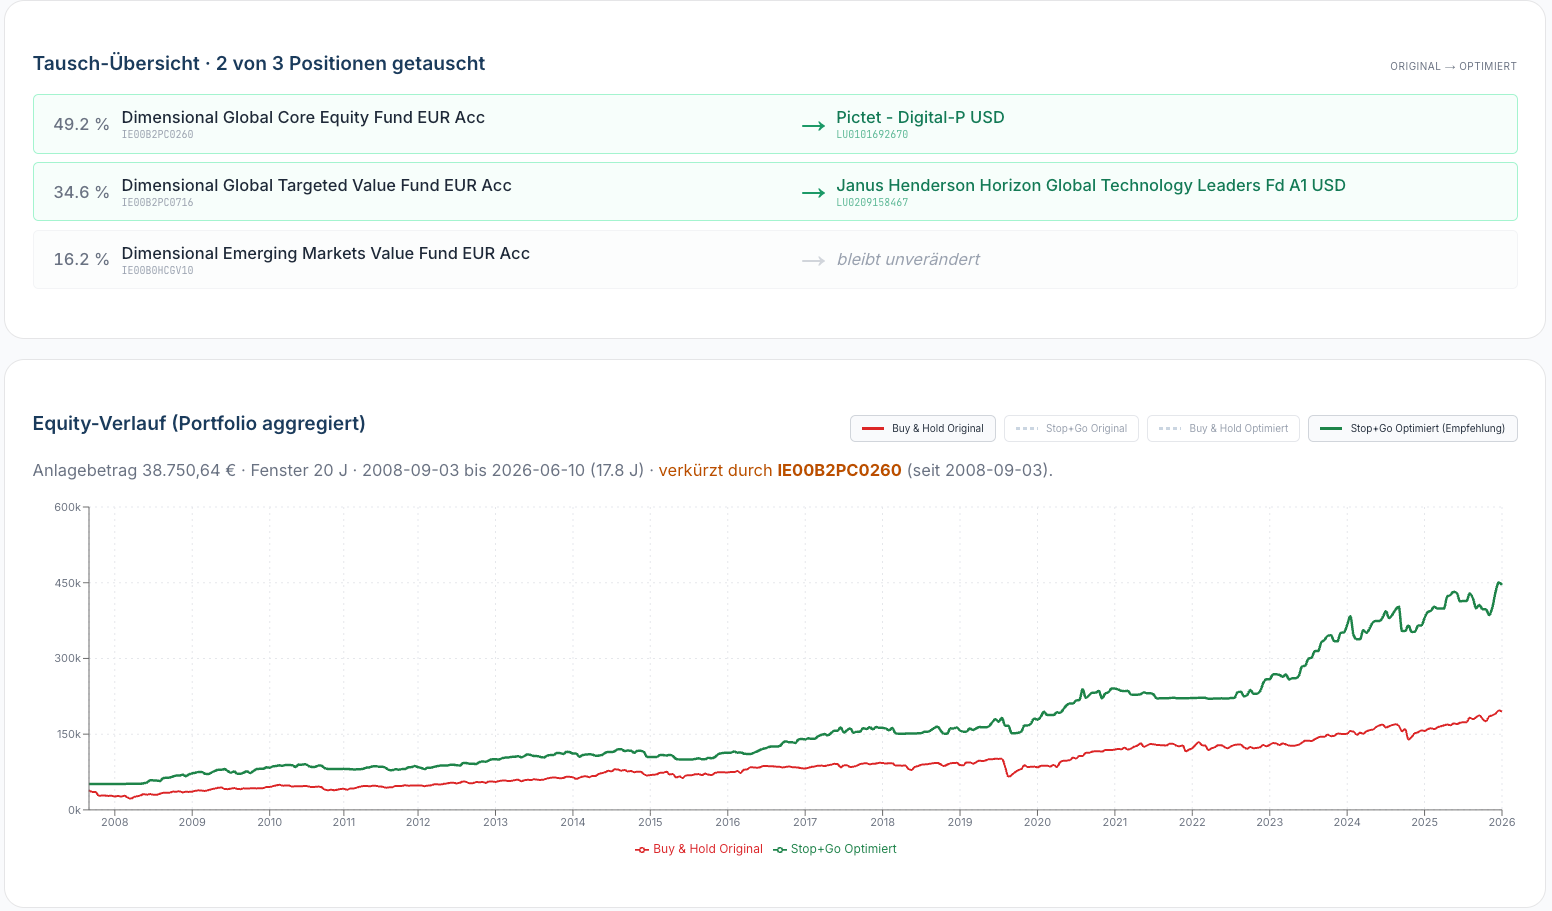
Task: Click Anlagebetrag 38.750,64 € text
Action: point(134,470)
